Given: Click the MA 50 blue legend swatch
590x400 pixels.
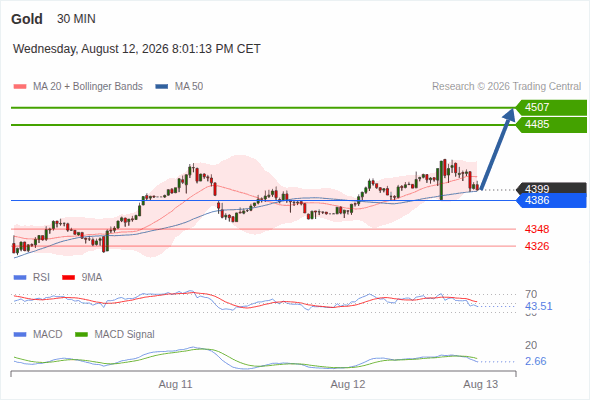Looking at the screenshot, I should (x=162, y=87).
